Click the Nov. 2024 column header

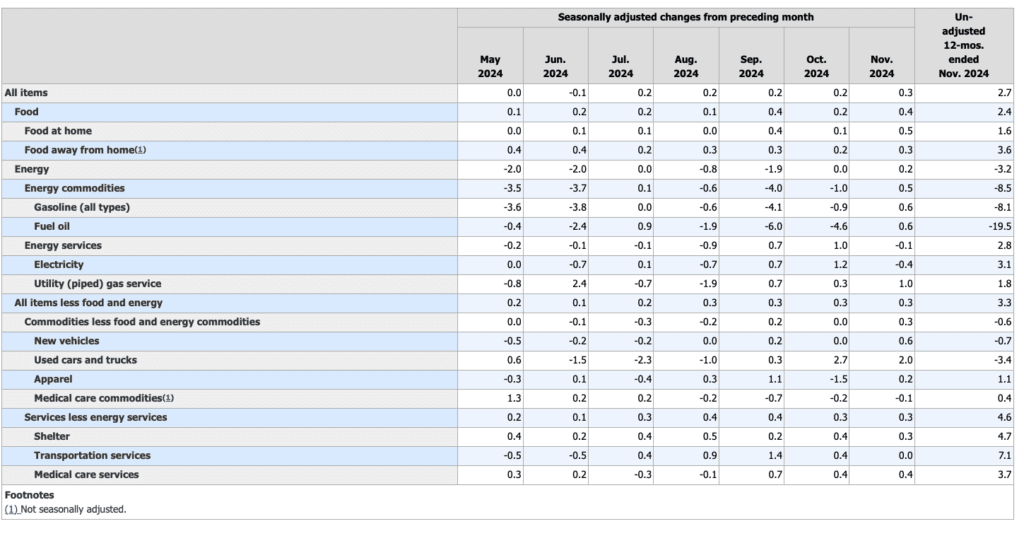coord(881,66)
